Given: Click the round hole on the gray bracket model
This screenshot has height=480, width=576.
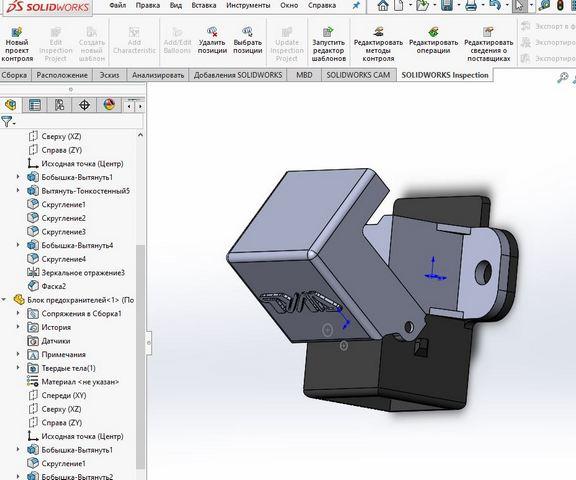Looking at the screenshot, I should pos(483,272).
